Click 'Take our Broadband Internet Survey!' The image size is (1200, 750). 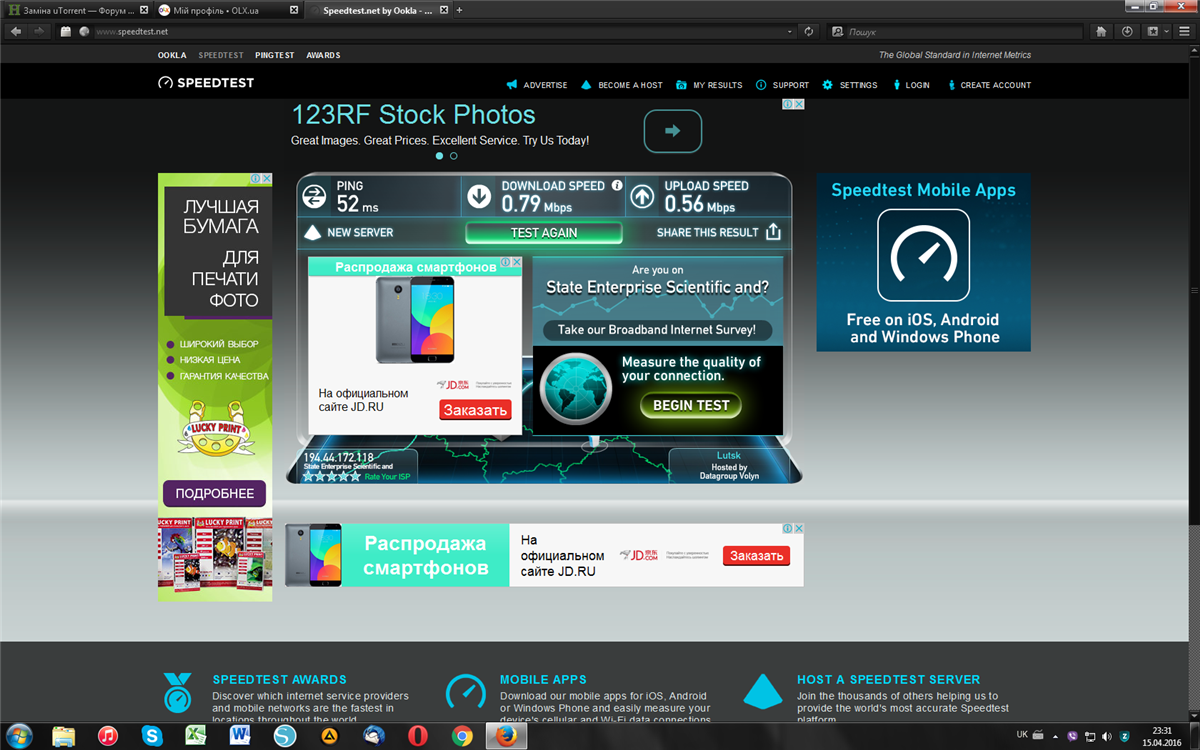657,330
